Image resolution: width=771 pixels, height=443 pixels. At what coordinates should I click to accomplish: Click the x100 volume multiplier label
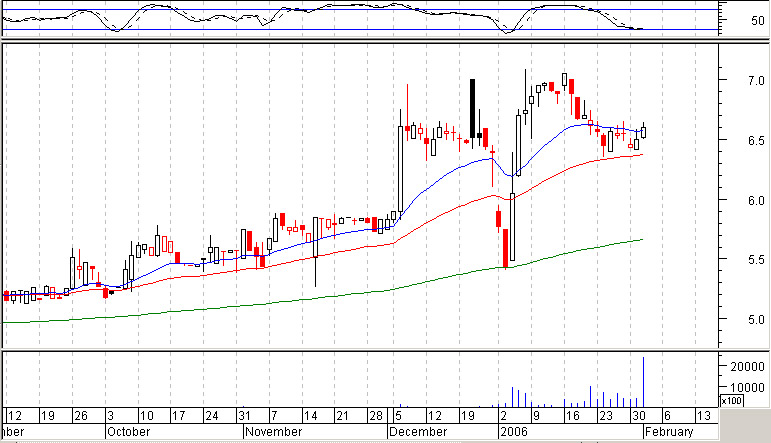[x=731, y=401]
